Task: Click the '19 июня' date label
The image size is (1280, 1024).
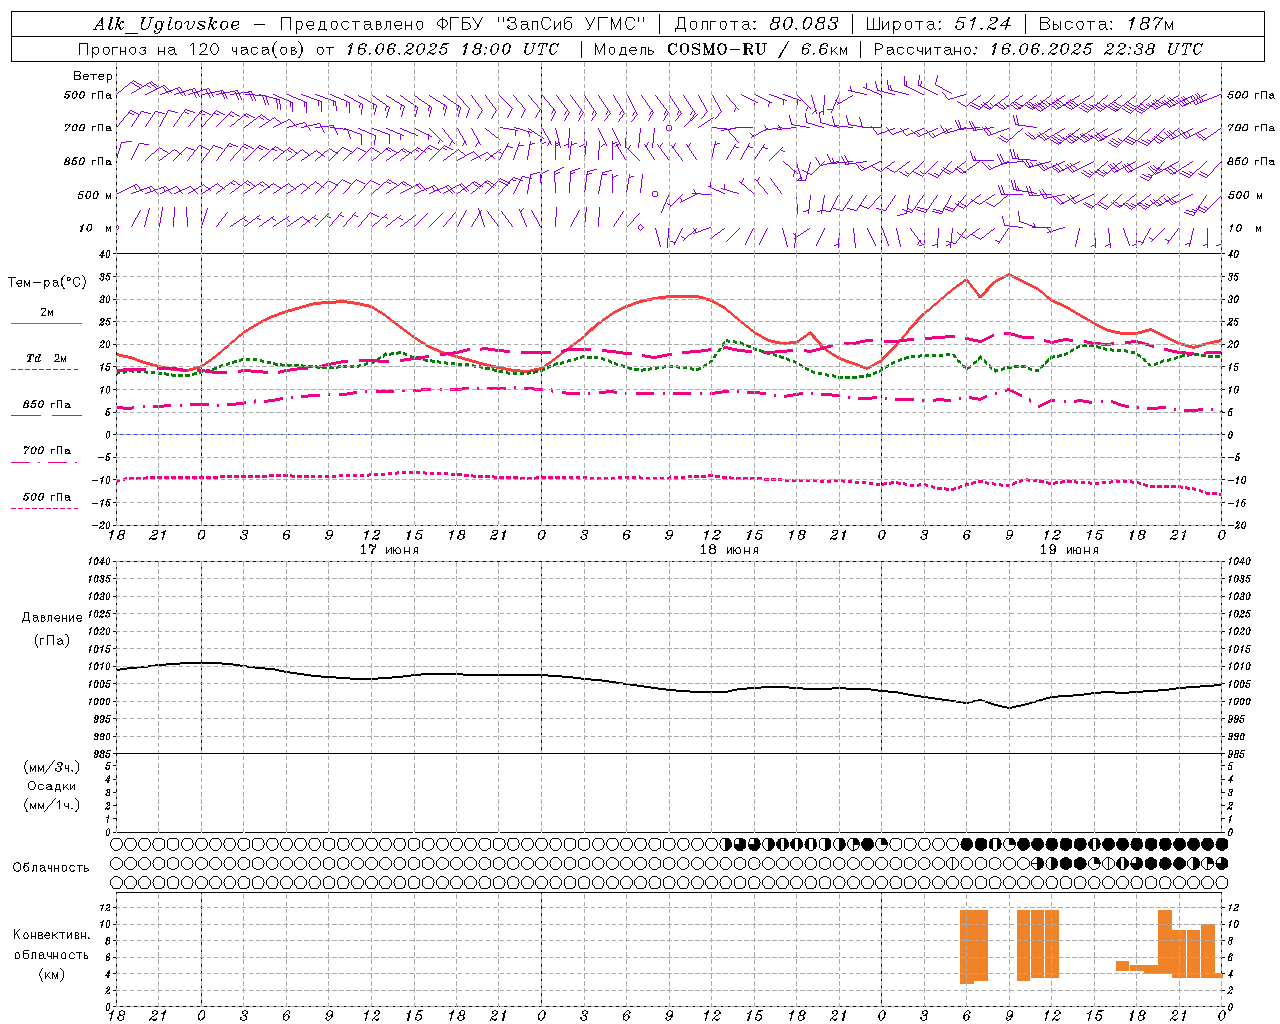Action: coord(1069,550)
